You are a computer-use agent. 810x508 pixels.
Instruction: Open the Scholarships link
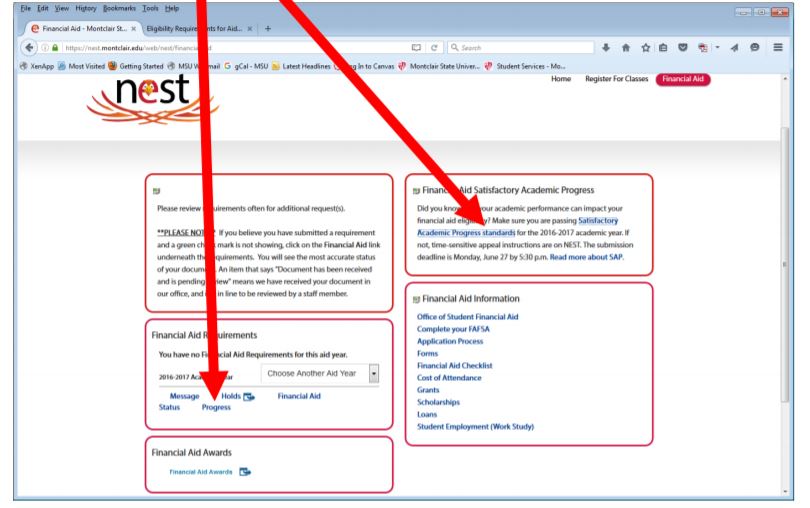pos(437,402)
